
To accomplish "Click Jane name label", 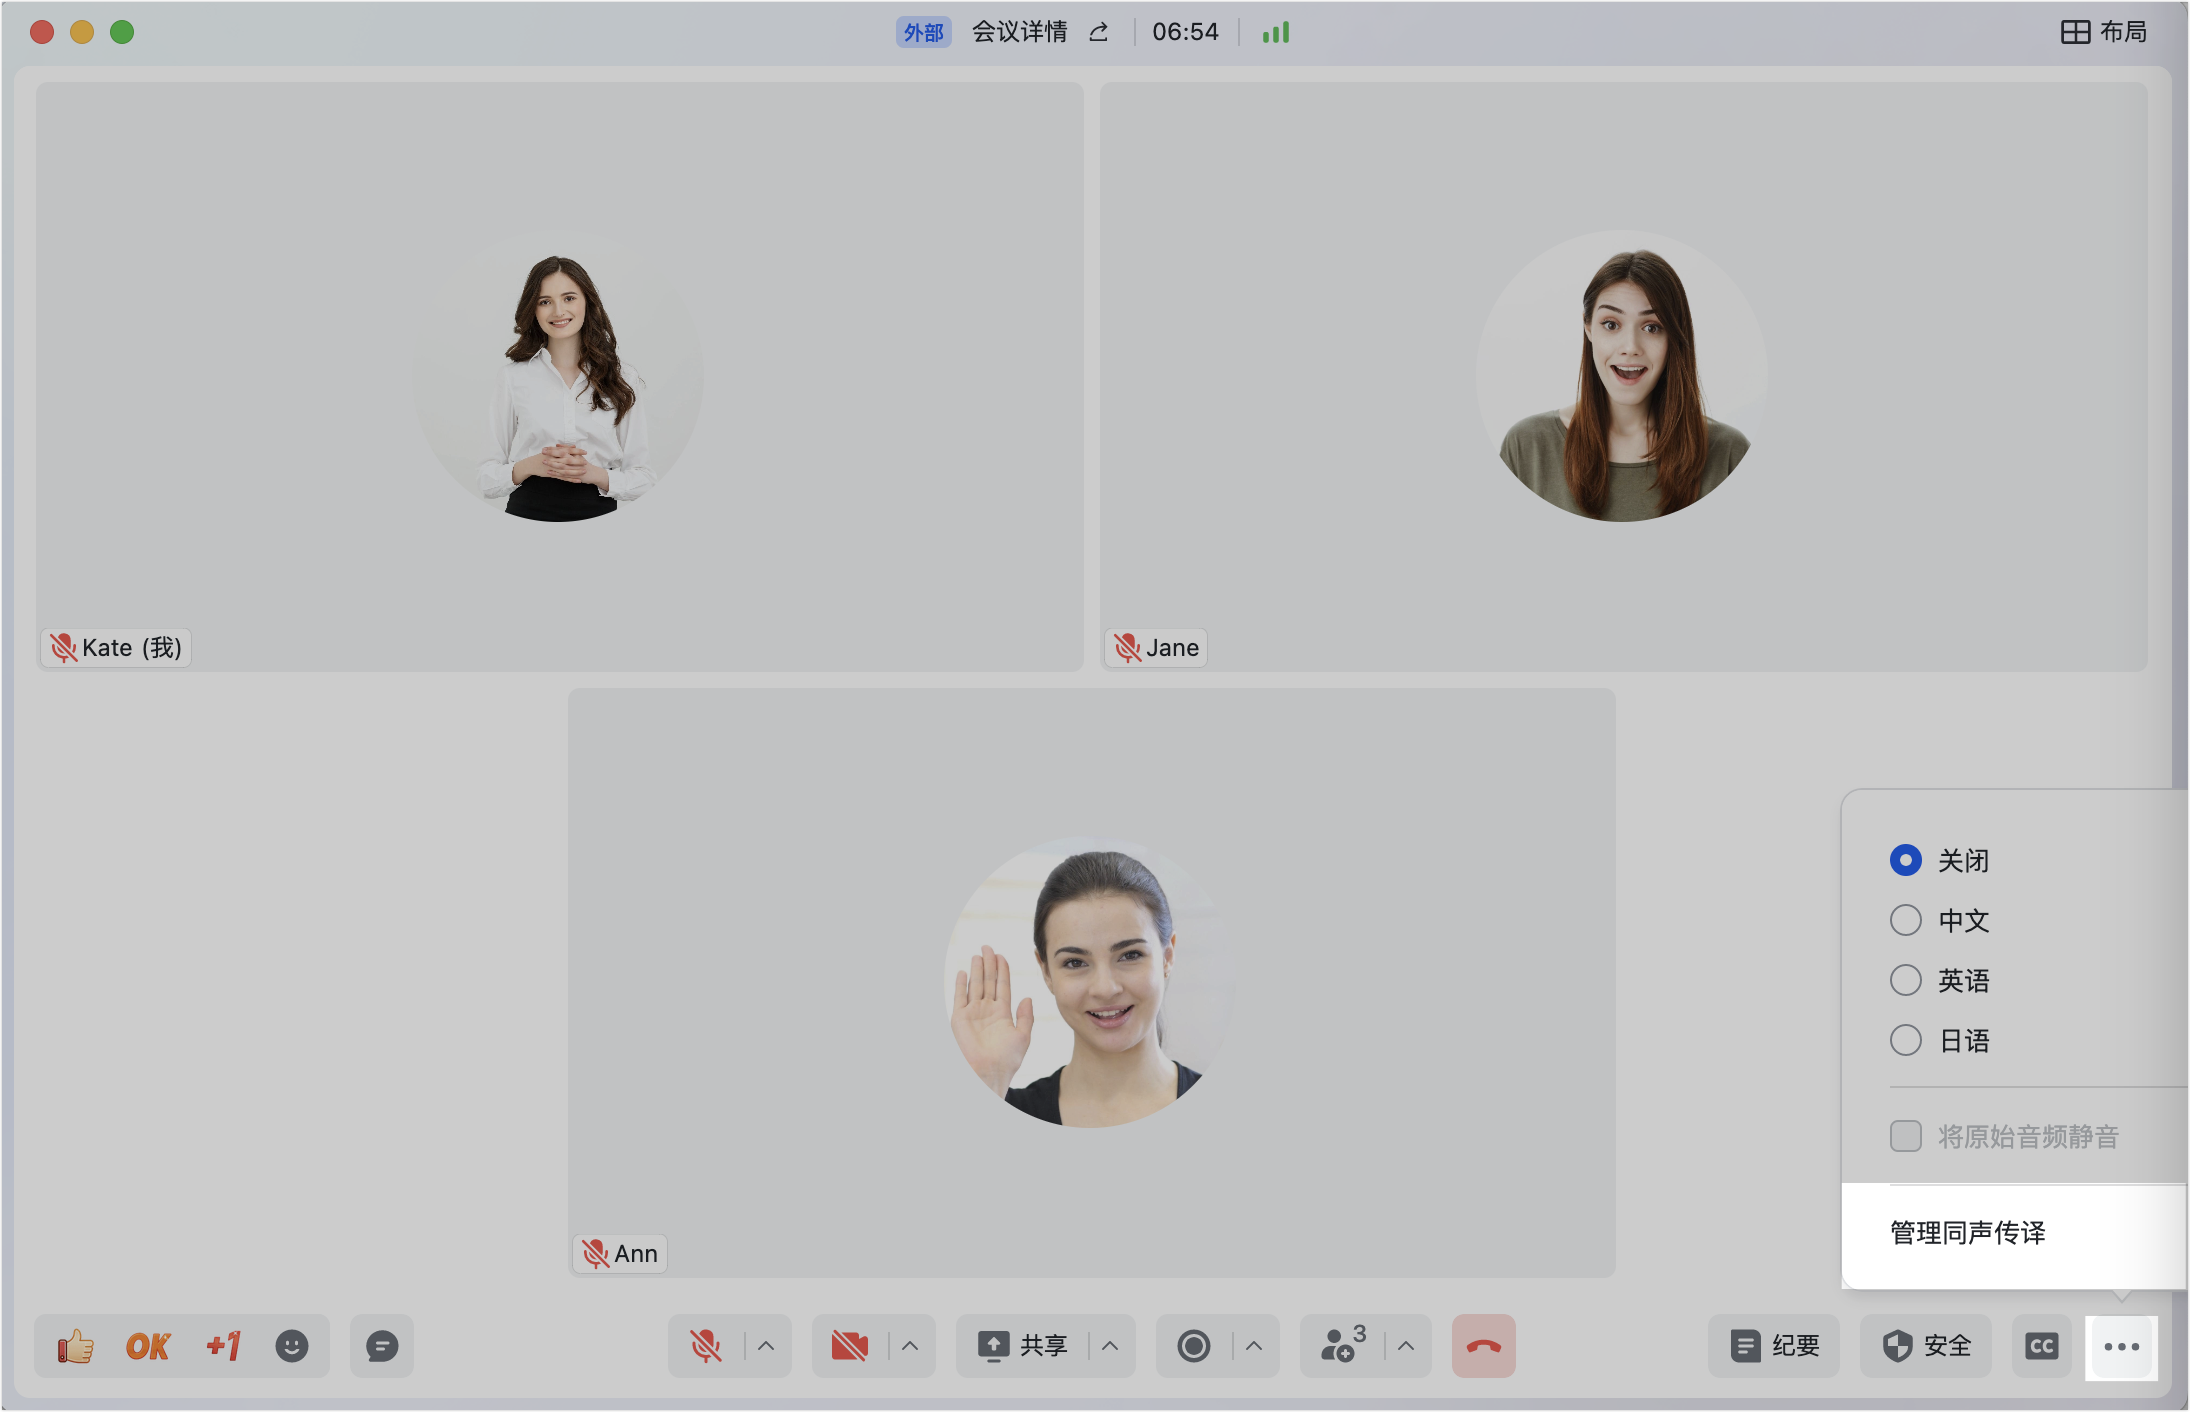I will pos(1156,648).
